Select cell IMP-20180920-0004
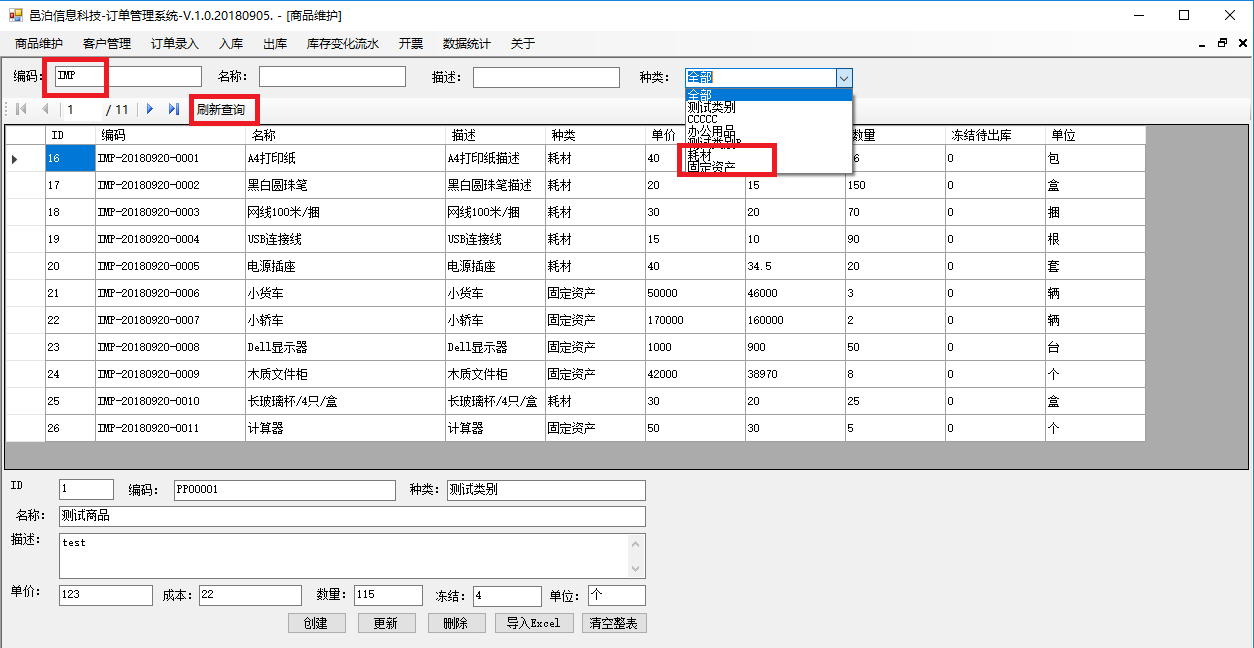 (x=170, y=239)
